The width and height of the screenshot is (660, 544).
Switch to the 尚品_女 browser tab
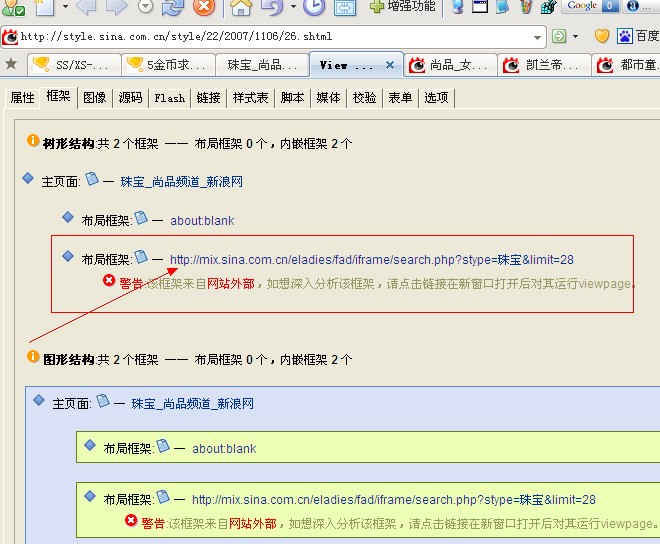click(450, 65)
